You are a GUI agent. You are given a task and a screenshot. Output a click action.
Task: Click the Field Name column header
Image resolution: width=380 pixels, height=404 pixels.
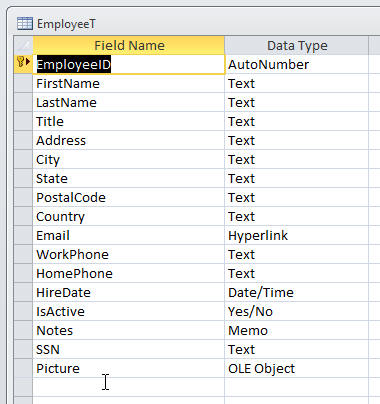click(x=129, y=46)
